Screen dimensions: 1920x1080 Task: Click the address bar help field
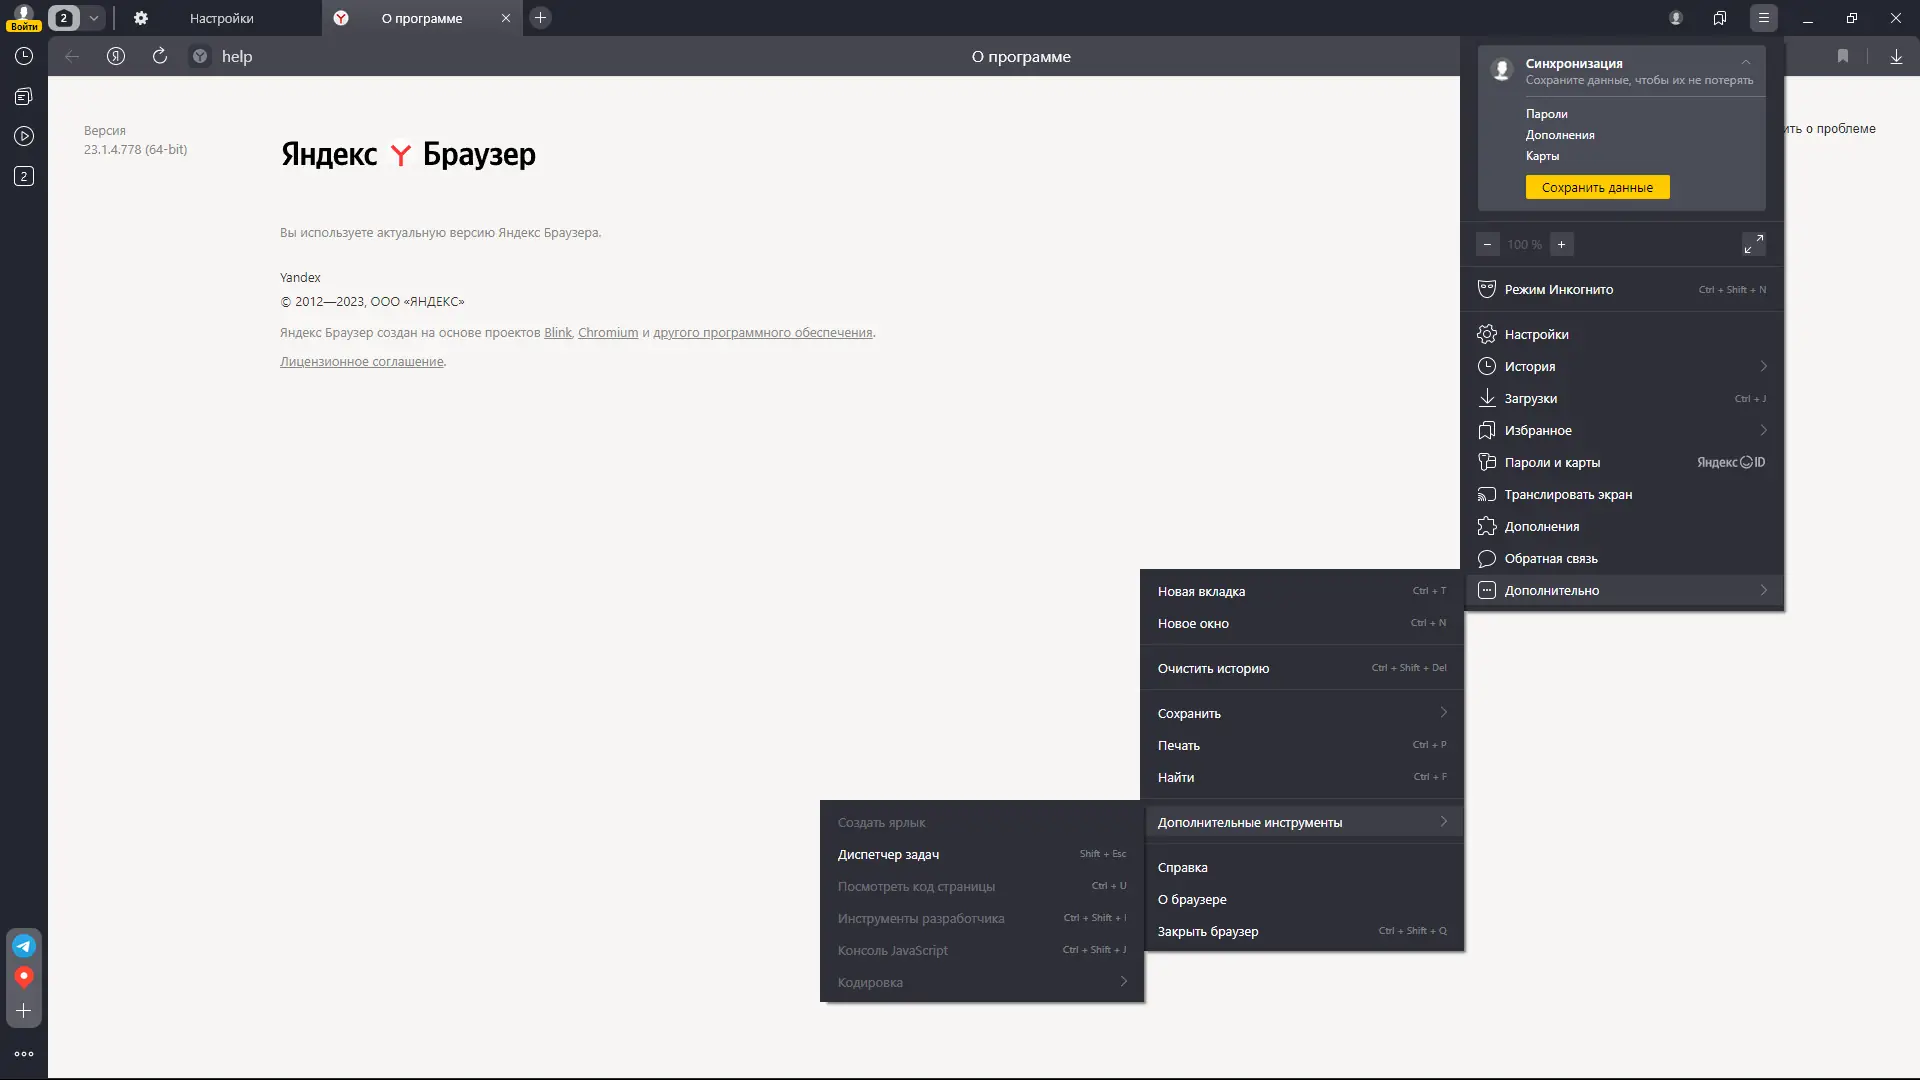[x=237, y=57]
